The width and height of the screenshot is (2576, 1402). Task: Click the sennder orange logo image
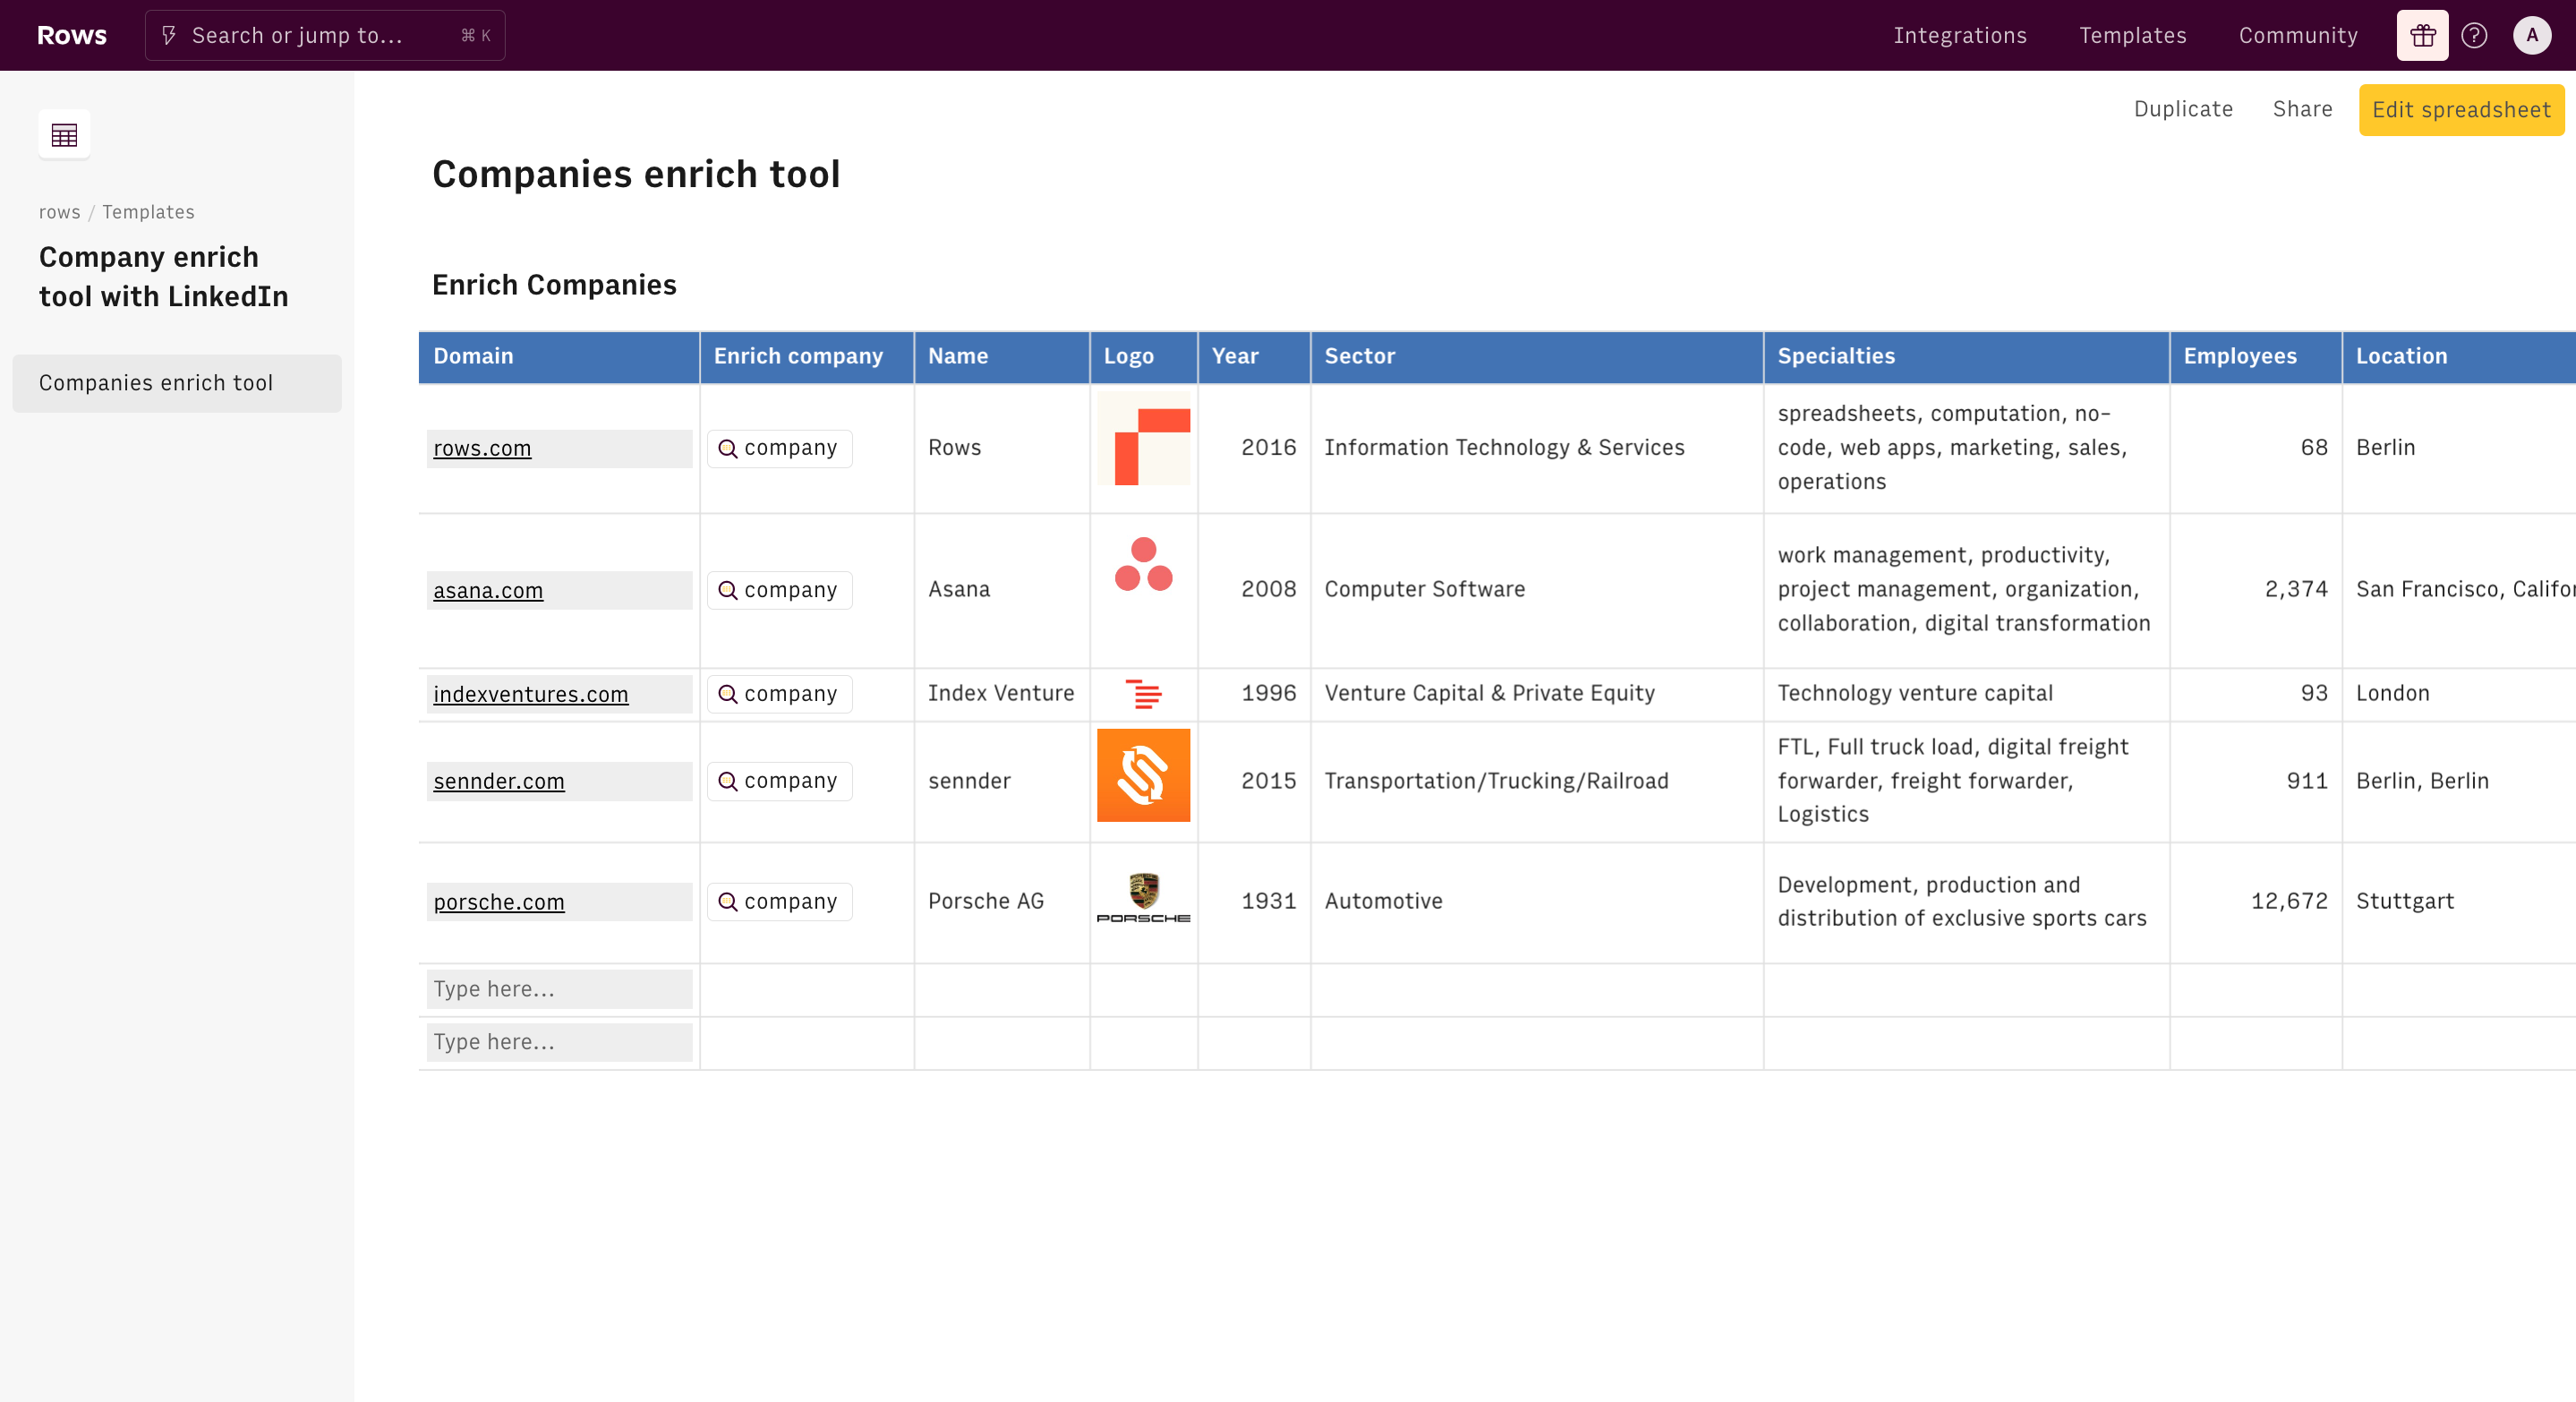click(1143, 775)
